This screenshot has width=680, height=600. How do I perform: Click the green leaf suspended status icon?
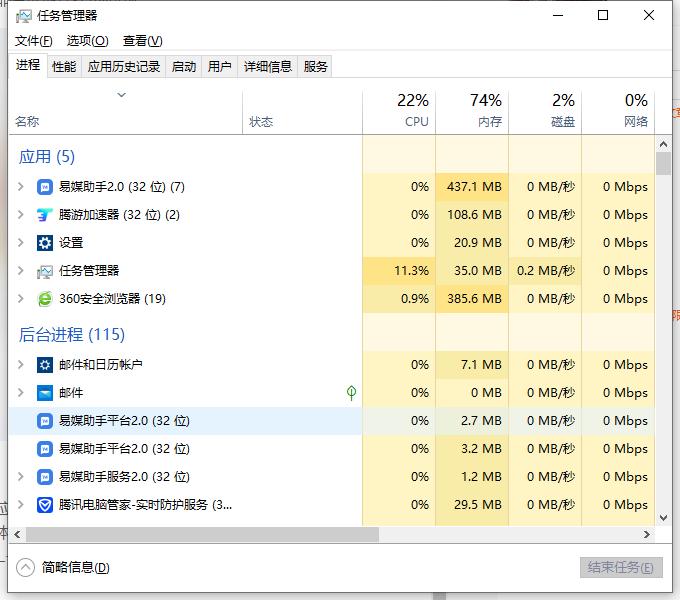[x=351, y=393]
